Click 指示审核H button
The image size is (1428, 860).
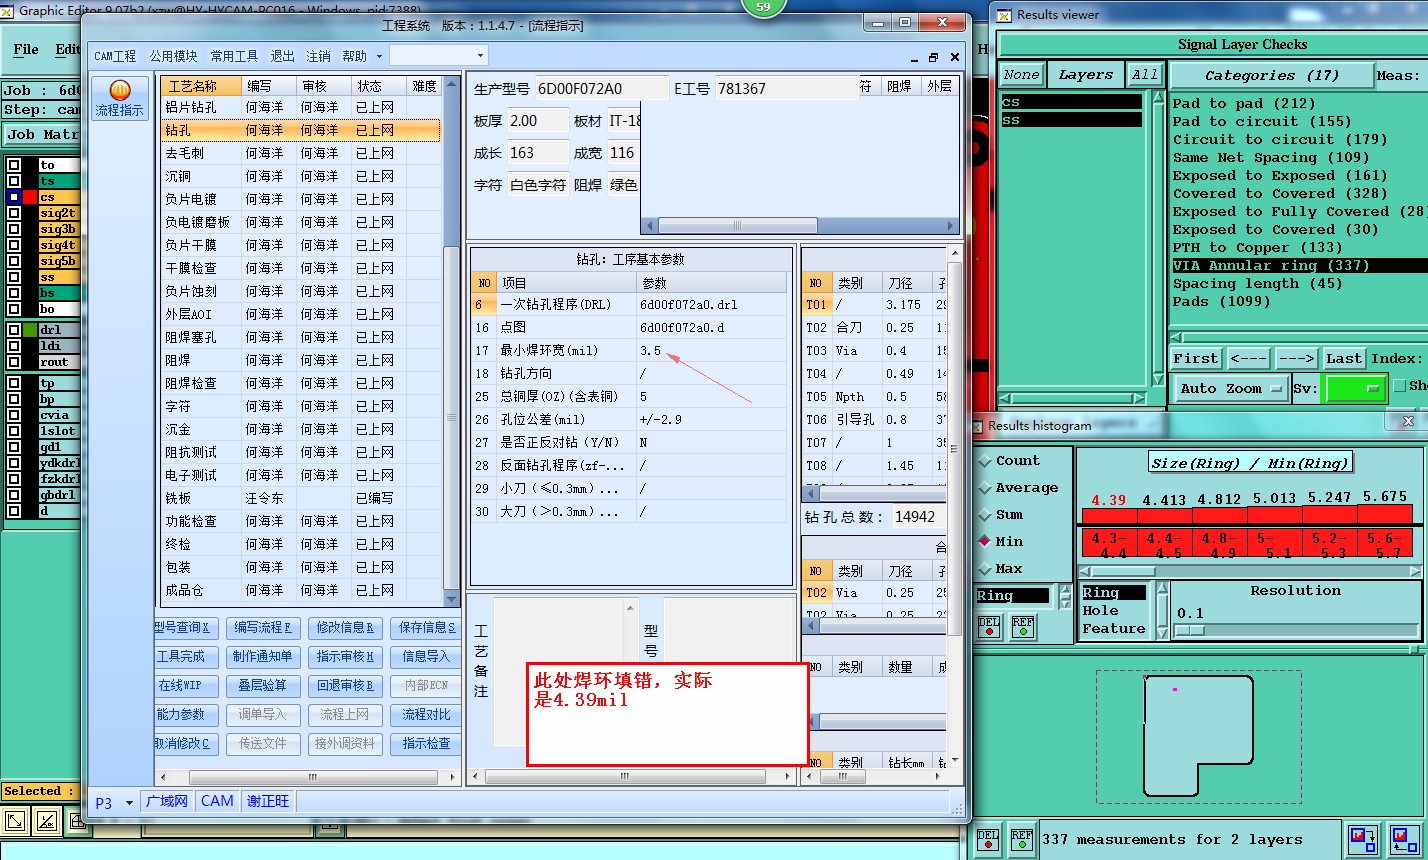pyautogui.click(x=345, y=657)
